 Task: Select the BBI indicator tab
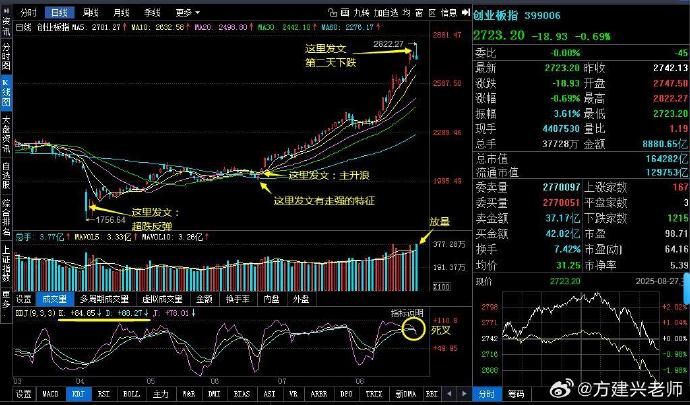click(432, 394)
